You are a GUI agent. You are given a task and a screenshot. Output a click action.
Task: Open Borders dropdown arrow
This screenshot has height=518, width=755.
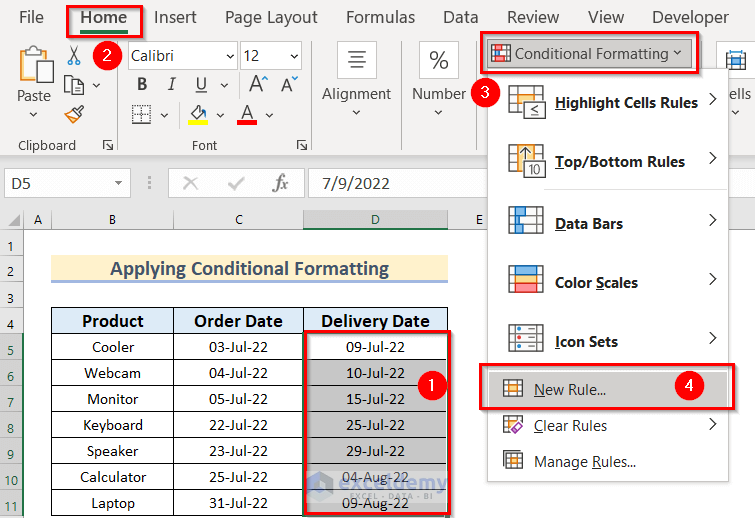(164, 115)
